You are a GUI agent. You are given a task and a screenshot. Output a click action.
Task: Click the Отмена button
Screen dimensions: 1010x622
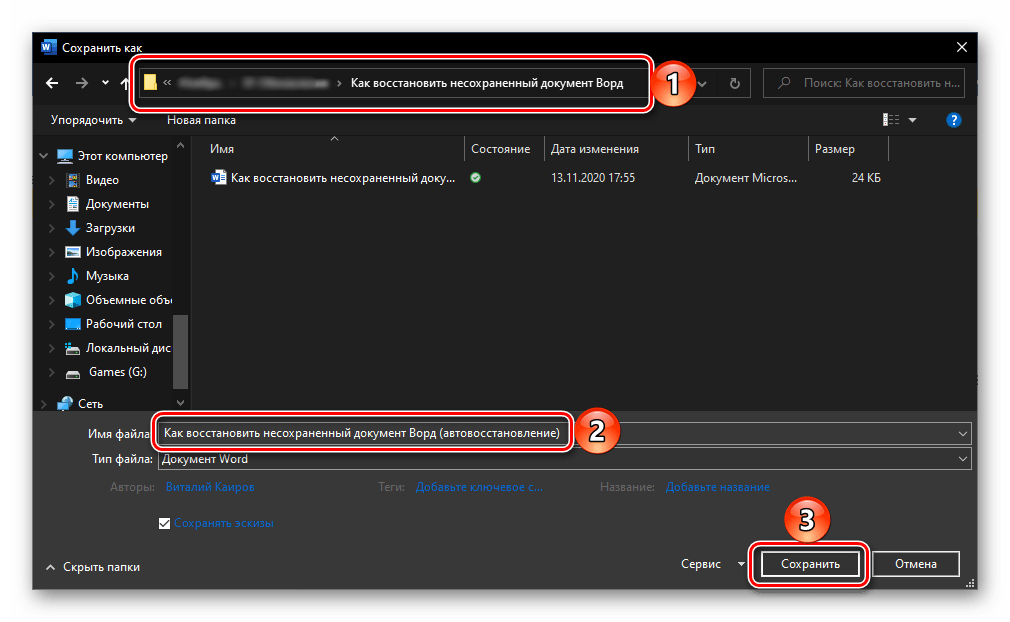click(x=915, y=564)
